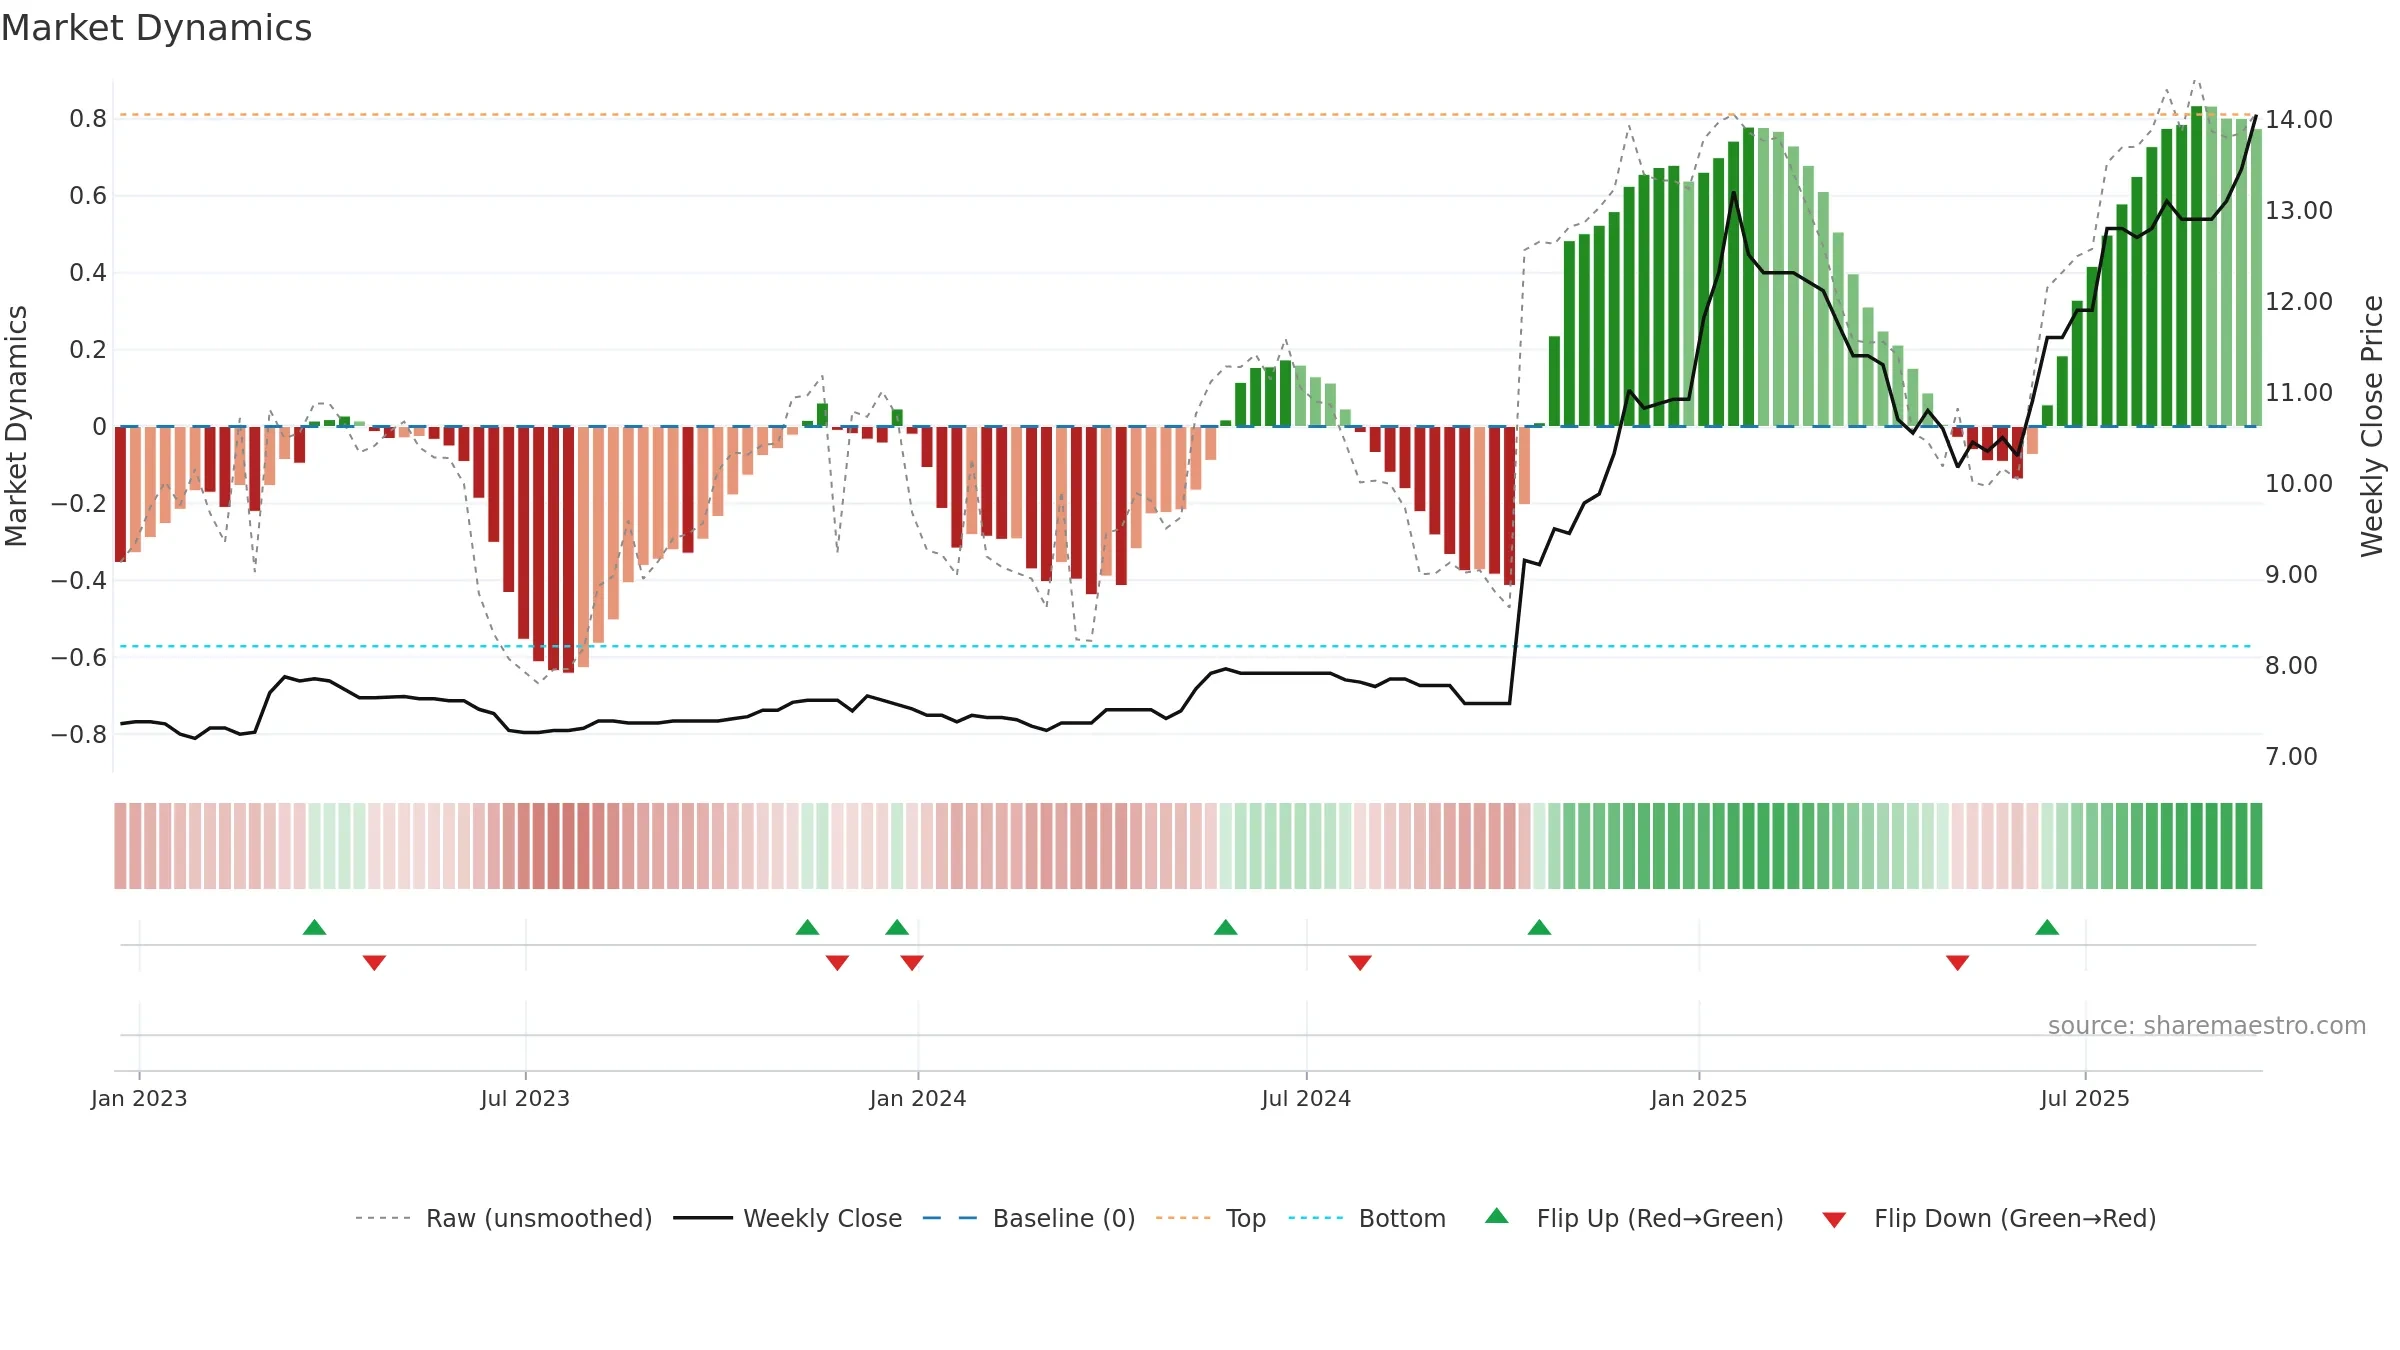Screen dimensions: 2400x1350
Task: Click the Flip Up marker in late March 2023
Action: [x=314, y=927]
